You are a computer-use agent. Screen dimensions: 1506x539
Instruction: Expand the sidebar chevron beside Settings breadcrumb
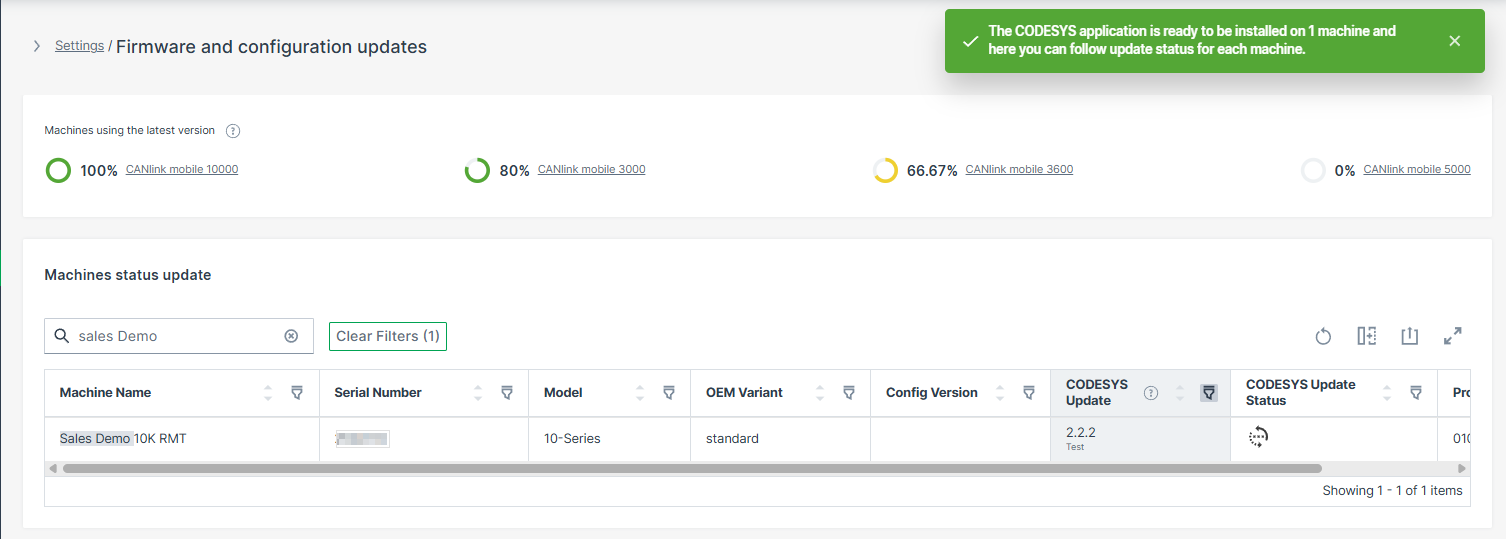pos(37,46)
